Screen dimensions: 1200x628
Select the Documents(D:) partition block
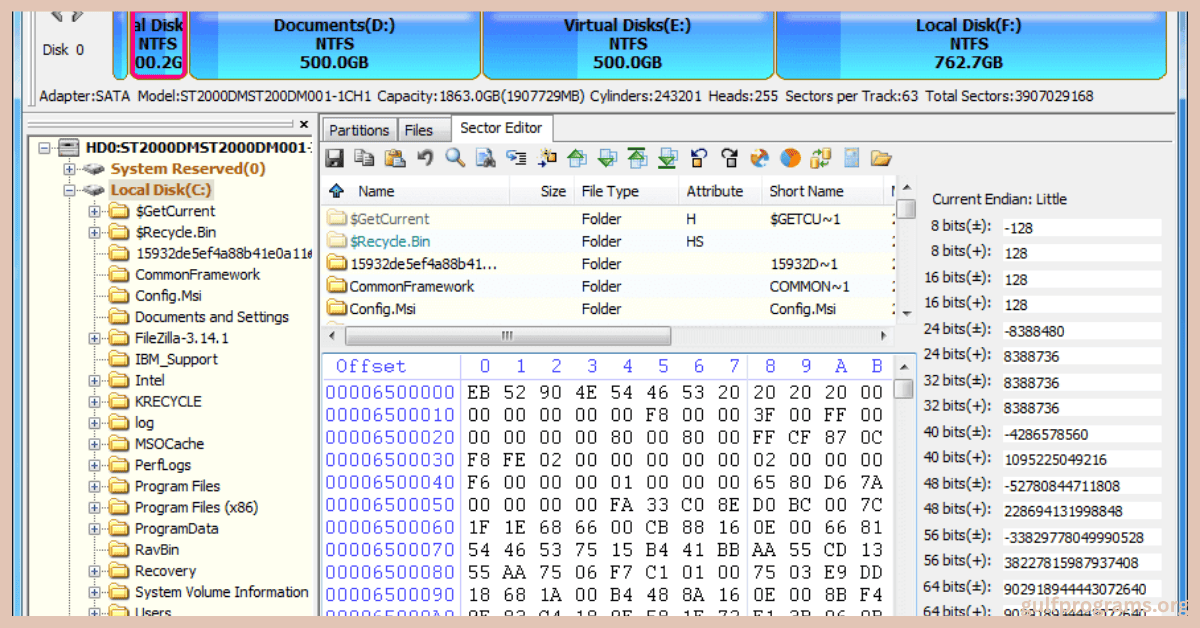click(335, 42)
